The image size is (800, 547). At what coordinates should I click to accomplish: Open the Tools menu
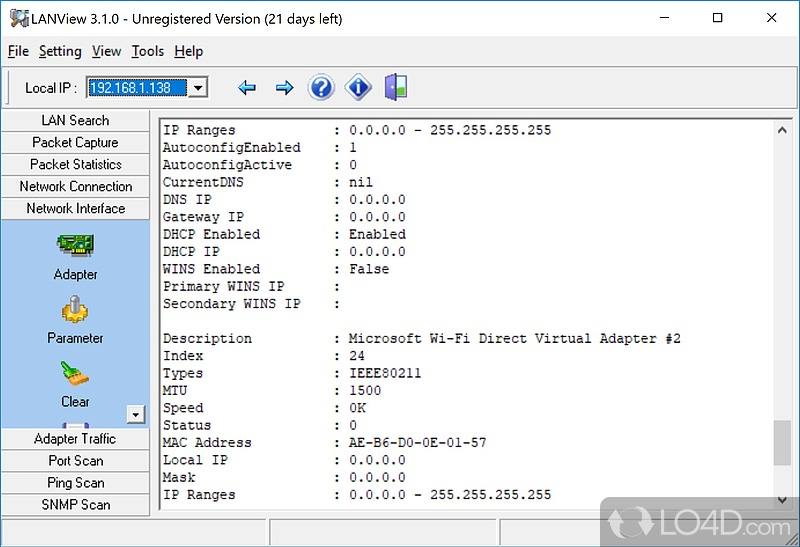click(147, 51)
